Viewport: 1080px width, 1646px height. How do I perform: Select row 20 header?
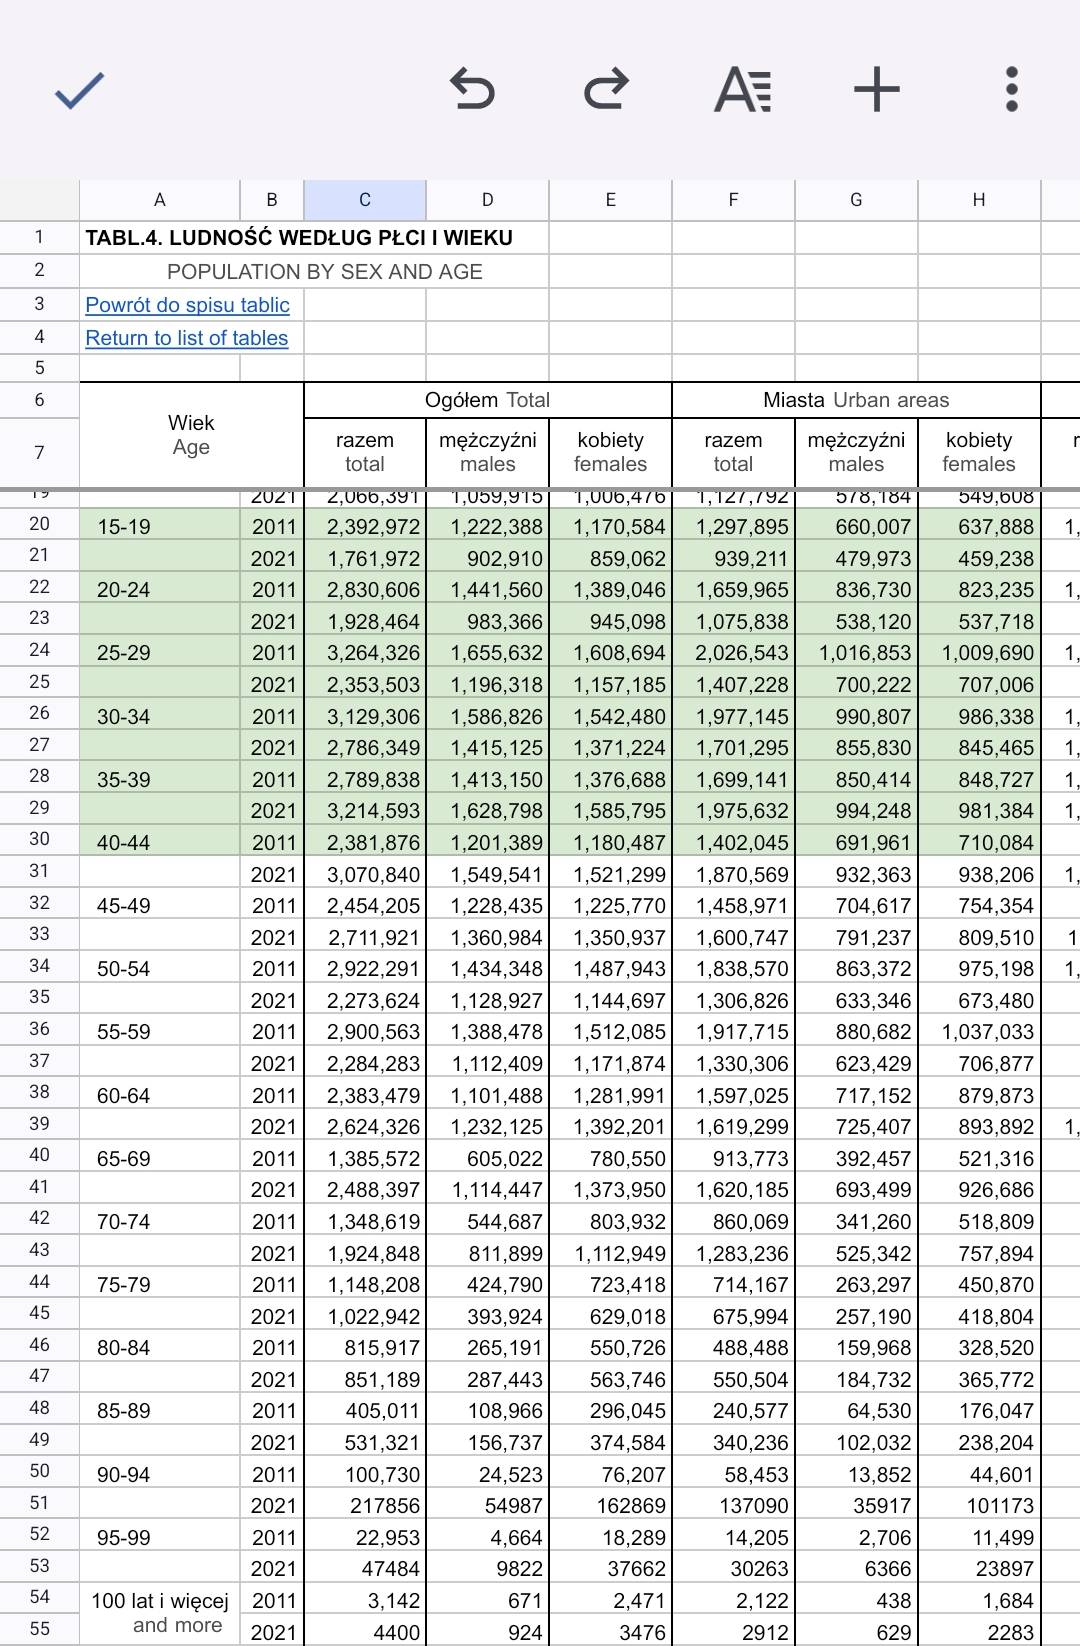39,524
